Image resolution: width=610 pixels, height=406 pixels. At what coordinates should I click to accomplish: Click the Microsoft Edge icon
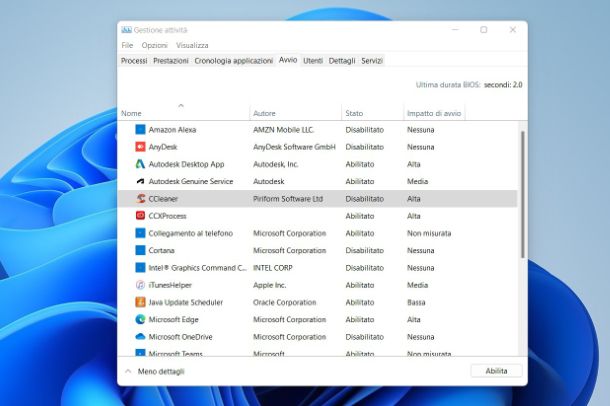point(140,319)
